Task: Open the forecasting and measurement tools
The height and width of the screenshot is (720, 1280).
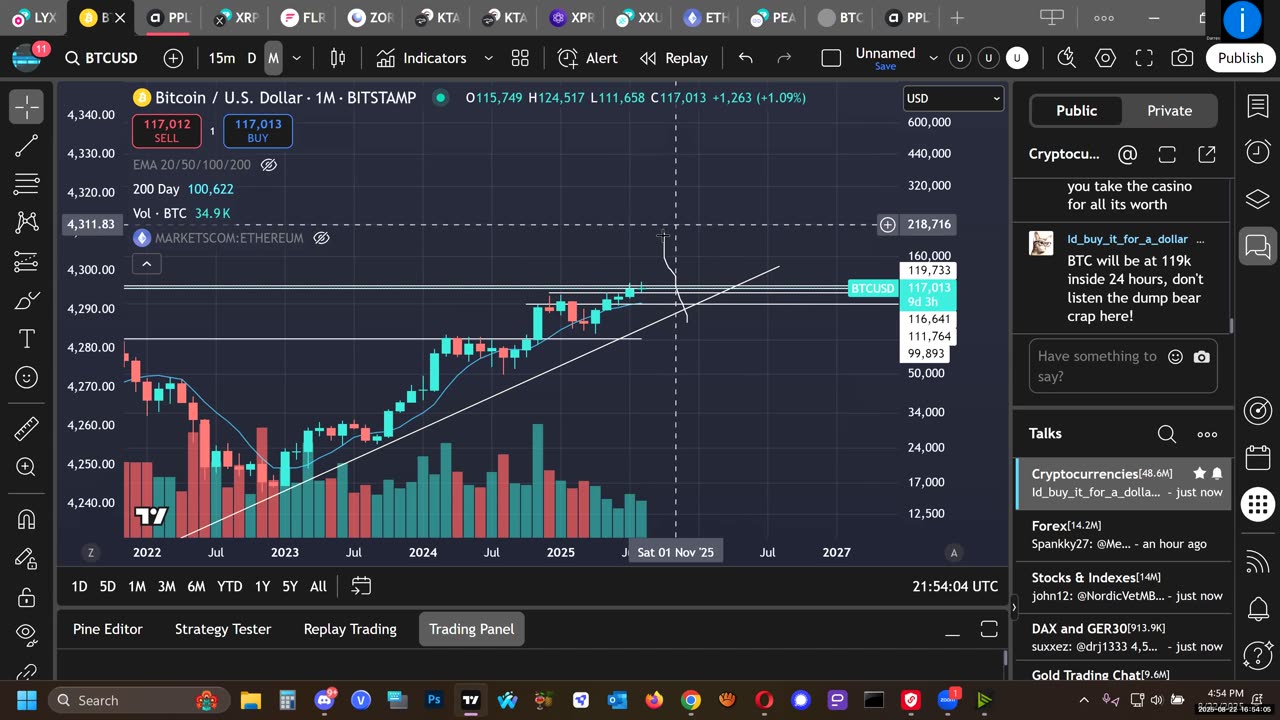Action: [x=27, y=262]
